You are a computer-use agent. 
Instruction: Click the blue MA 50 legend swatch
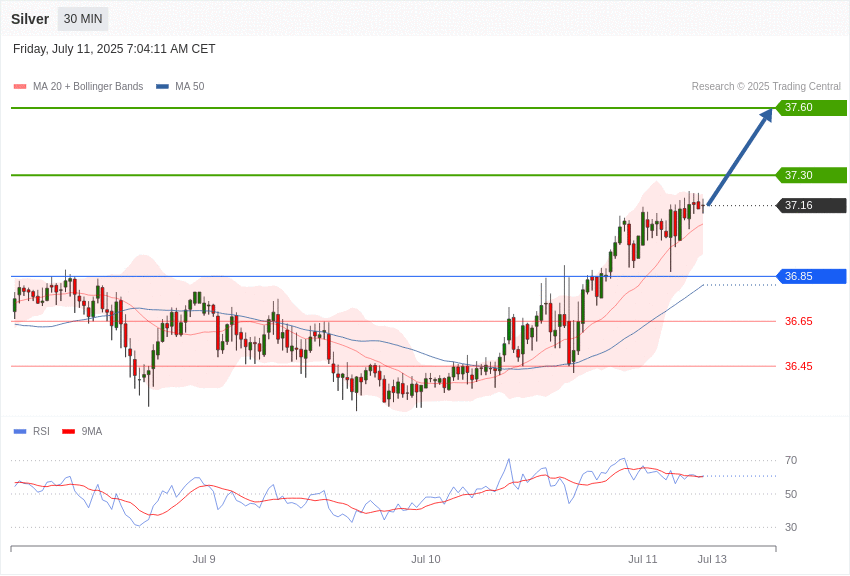click(162, 86)
